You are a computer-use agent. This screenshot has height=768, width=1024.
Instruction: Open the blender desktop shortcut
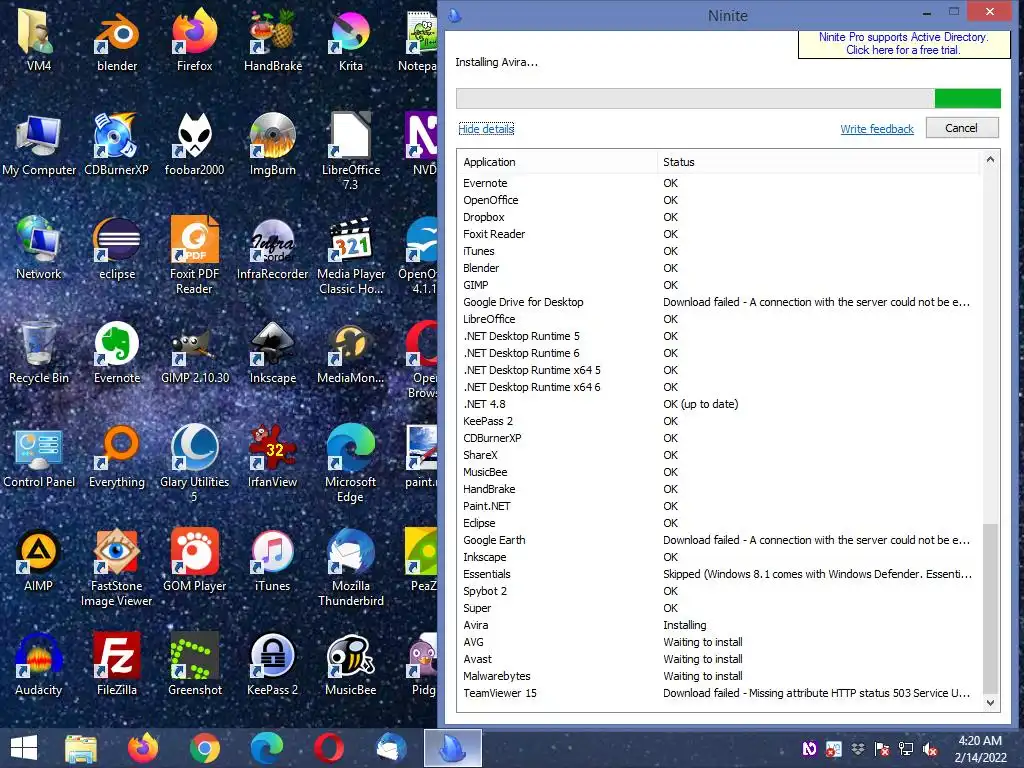click(117, 40)
